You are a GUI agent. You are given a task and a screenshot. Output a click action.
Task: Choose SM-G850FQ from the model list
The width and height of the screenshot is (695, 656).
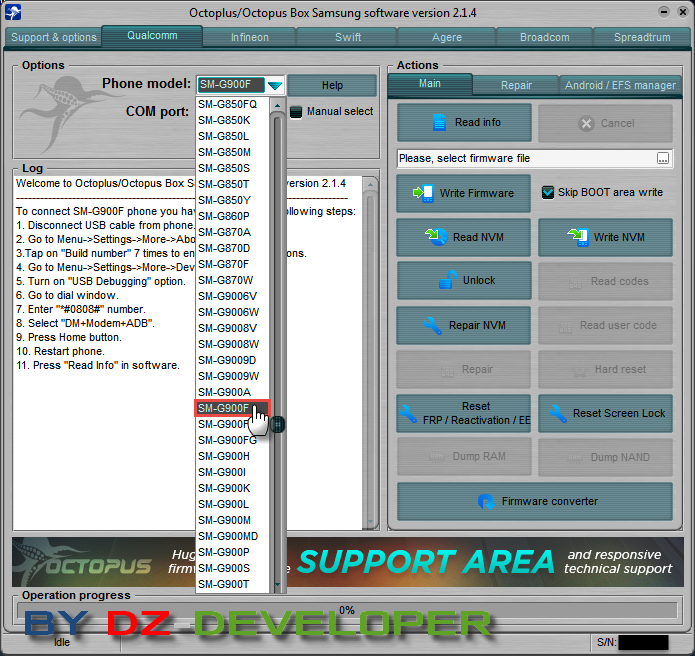(x=232, y=104)
